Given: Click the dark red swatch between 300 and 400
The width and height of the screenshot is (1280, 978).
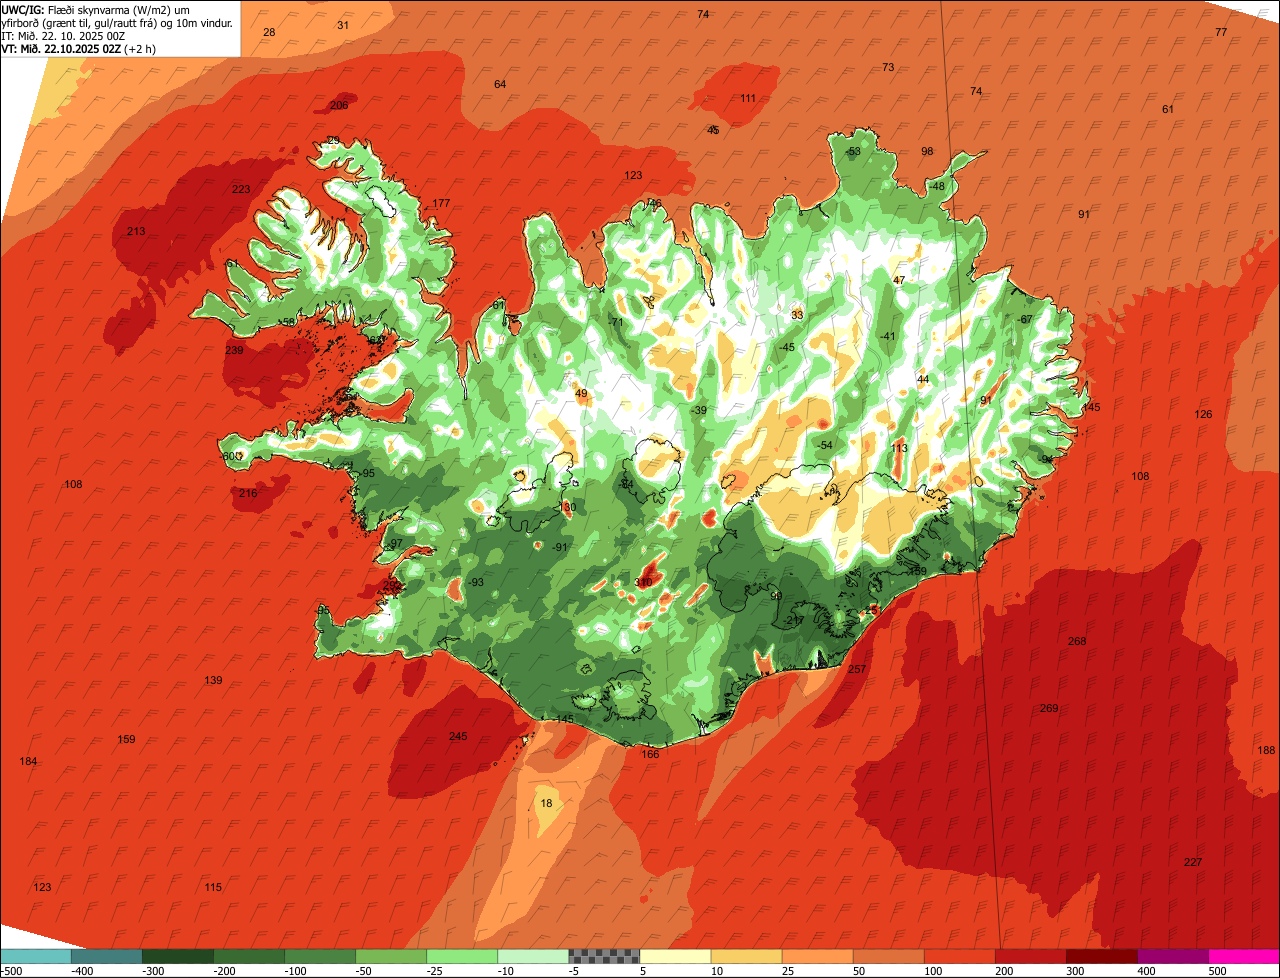Looking at the screenshot, I should click(1101, 956).
